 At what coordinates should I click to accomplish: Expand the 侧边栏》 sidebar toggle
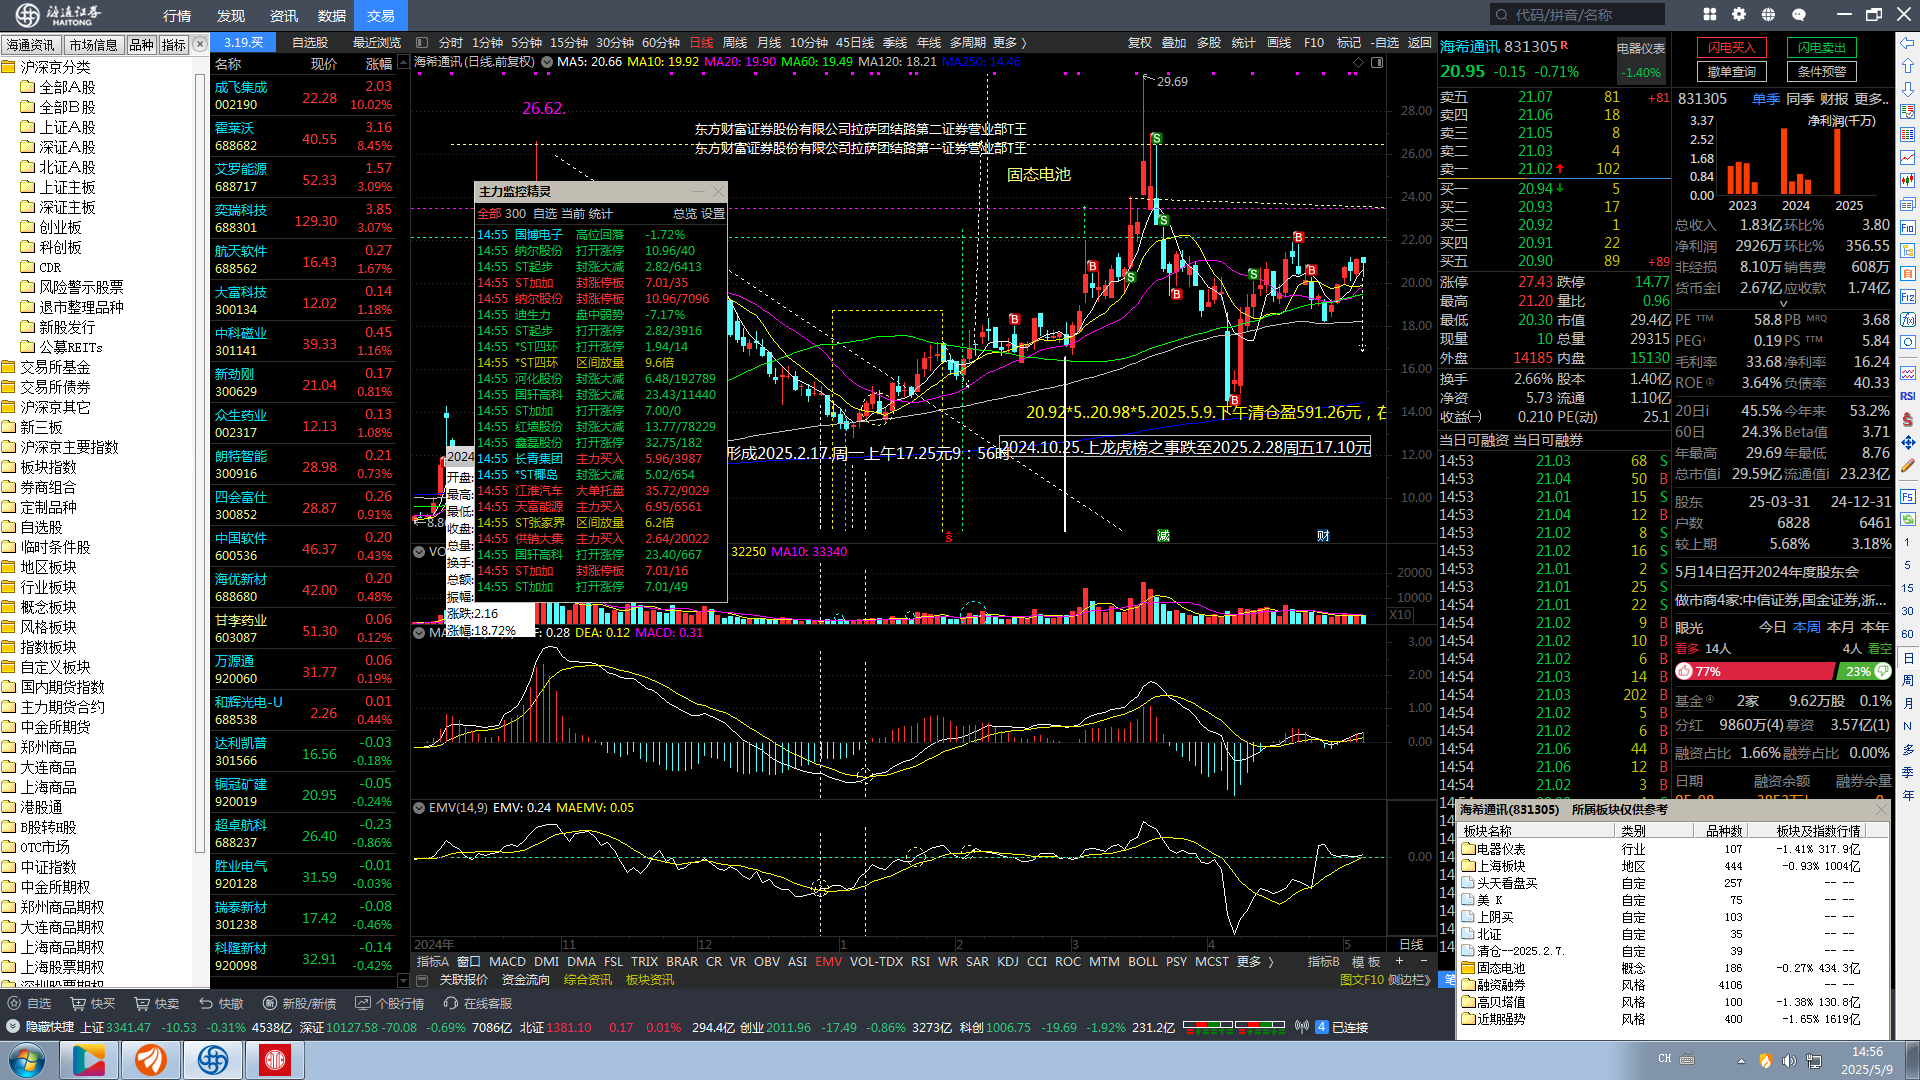[1409, 980]
